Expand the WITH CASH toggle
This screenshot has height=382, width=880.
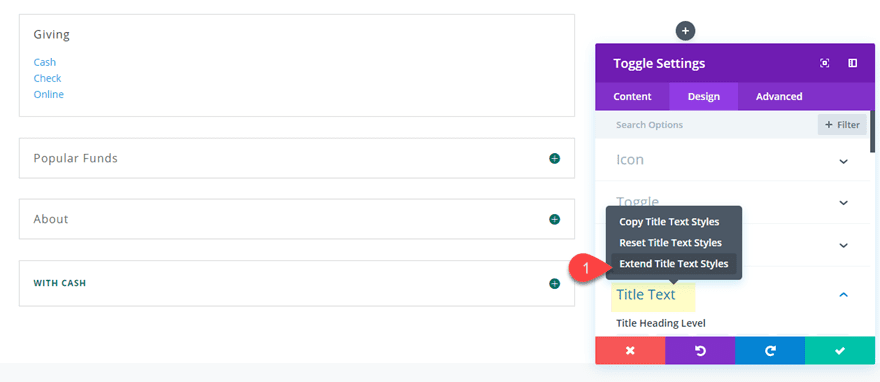point(554,283)
